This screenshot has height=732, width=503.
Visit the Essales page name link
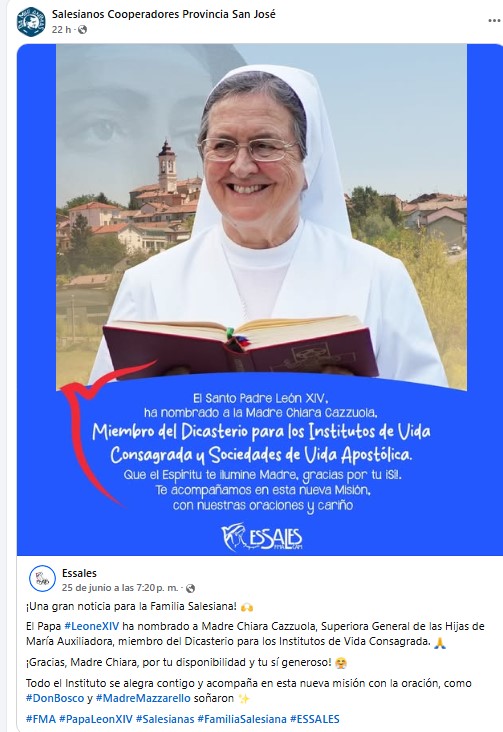click(x=79, y=573)
